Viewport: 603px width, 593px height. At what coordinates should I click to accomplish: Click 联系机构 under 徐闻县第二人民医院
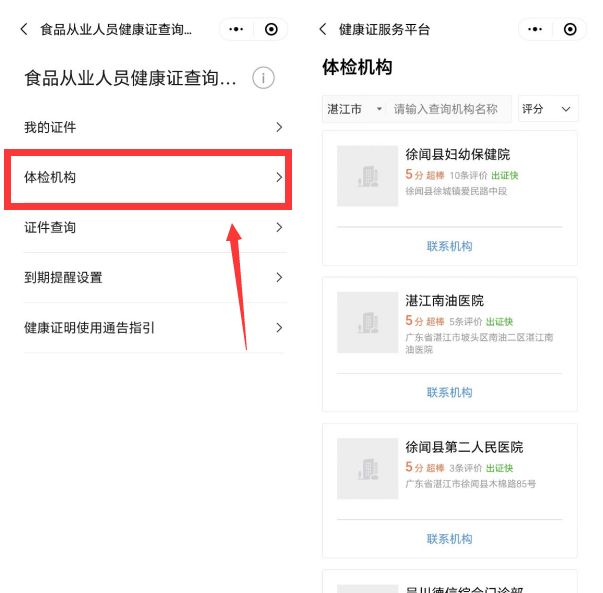point(449,539)
